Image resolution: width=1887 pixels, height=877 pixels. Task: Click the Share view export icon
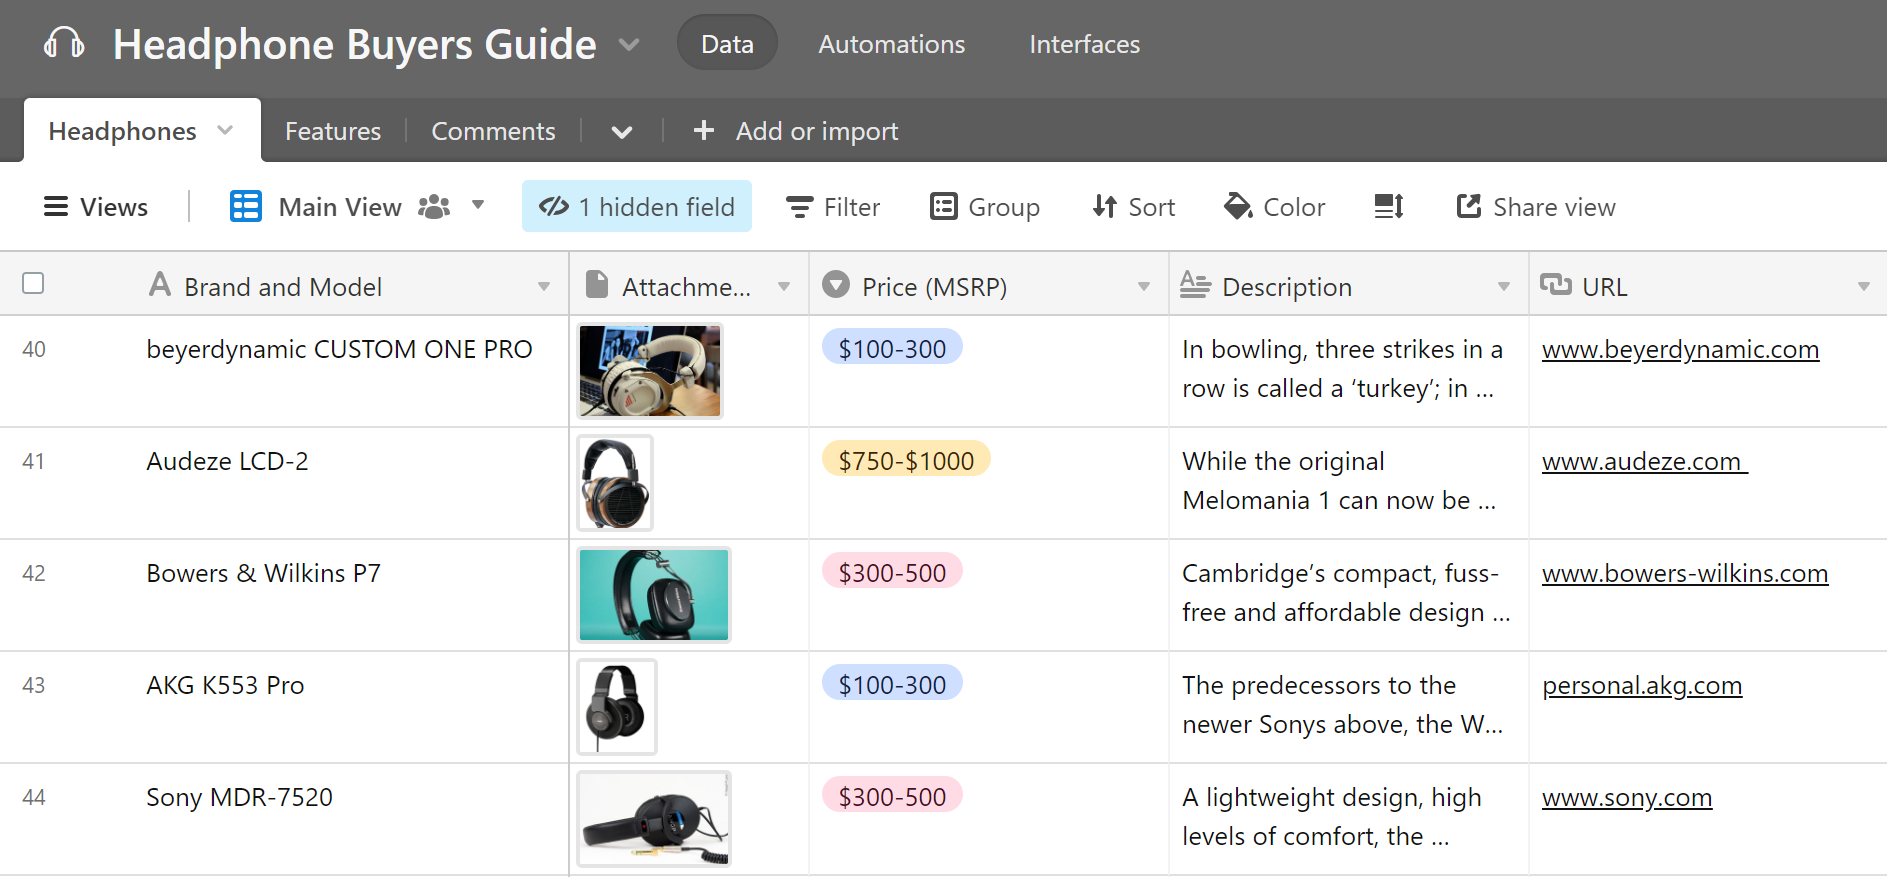1469,206
